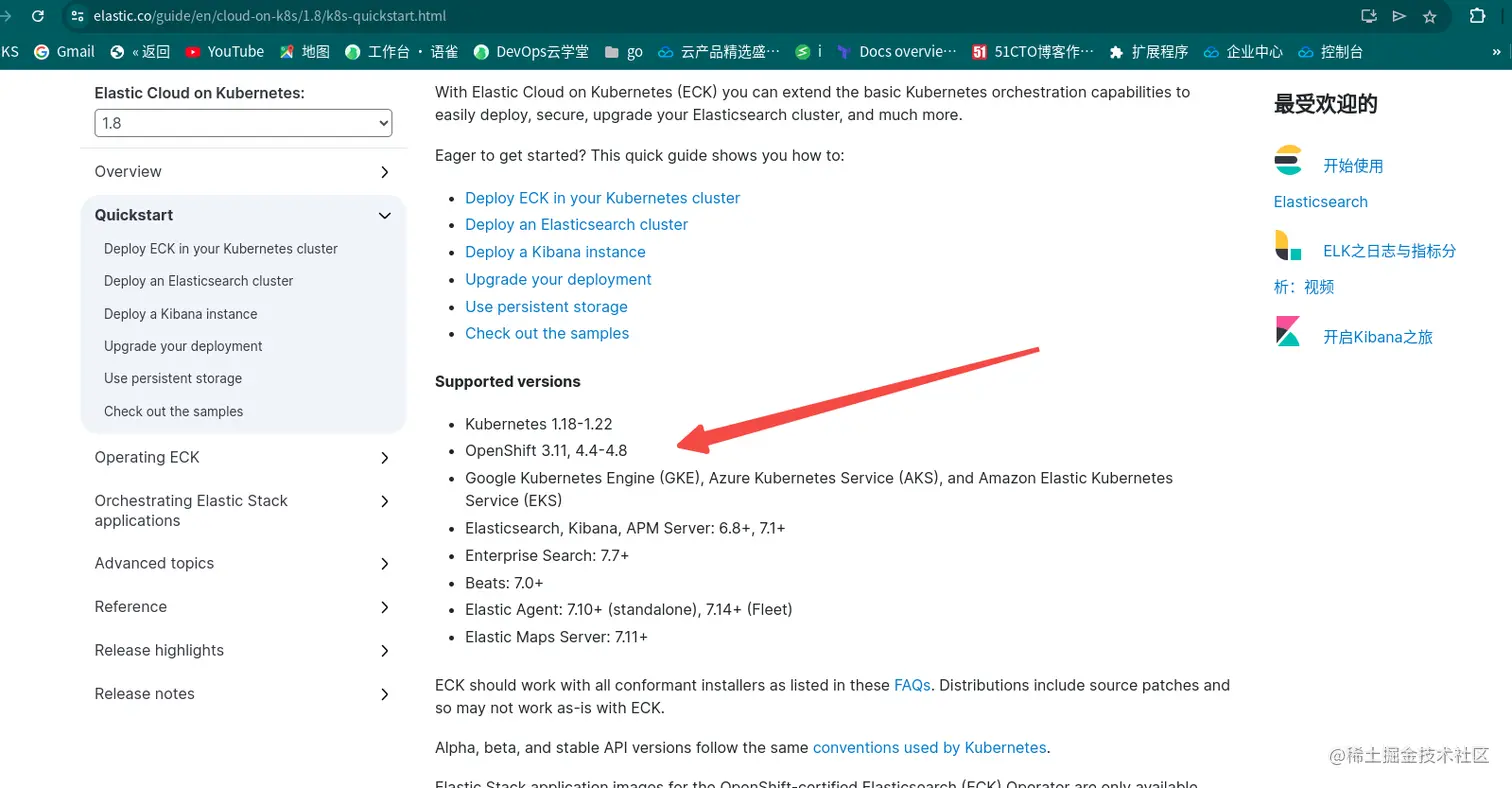The width and height of the screenshot is (1512, 788).
Task: Open the browser extensions puzzle icon
Action: (1477, 16)
